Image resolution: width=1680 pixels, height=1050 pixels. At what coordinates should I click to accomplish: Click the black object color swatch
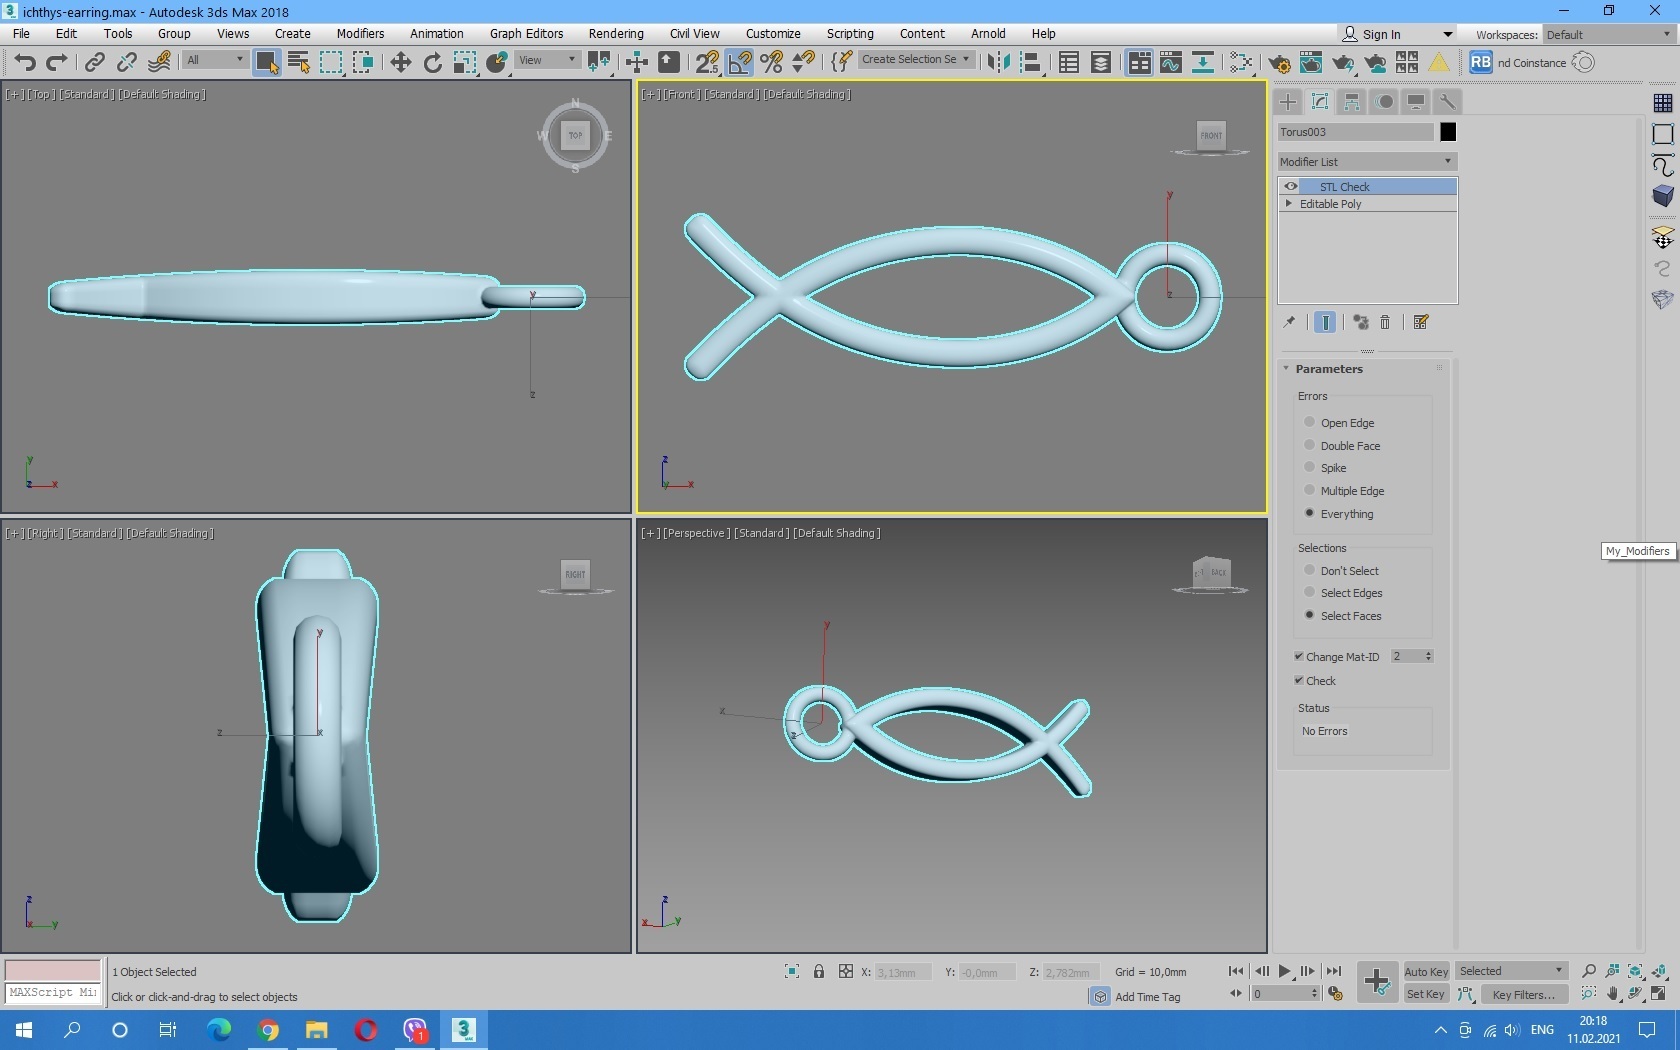(1448, 132)
